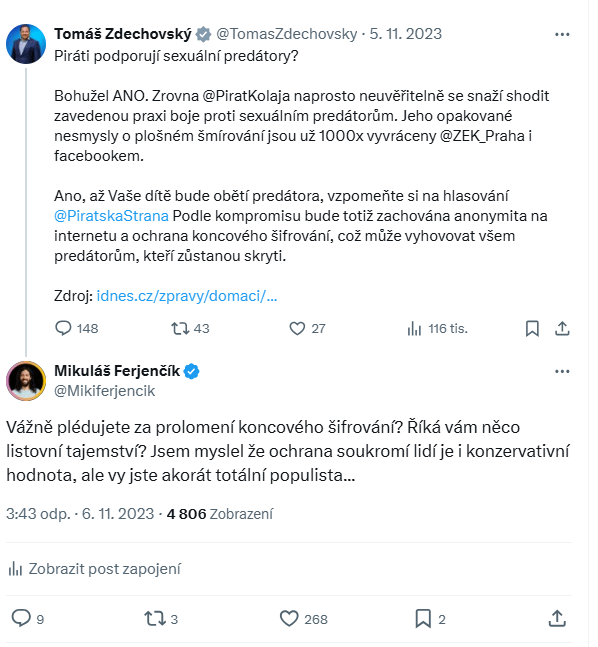Image resolution: width=598 pixels, height=647 pixels.
Task: Open replies on Zdechovský's tweet with 148 comments
Action: [x=76, y=328]
